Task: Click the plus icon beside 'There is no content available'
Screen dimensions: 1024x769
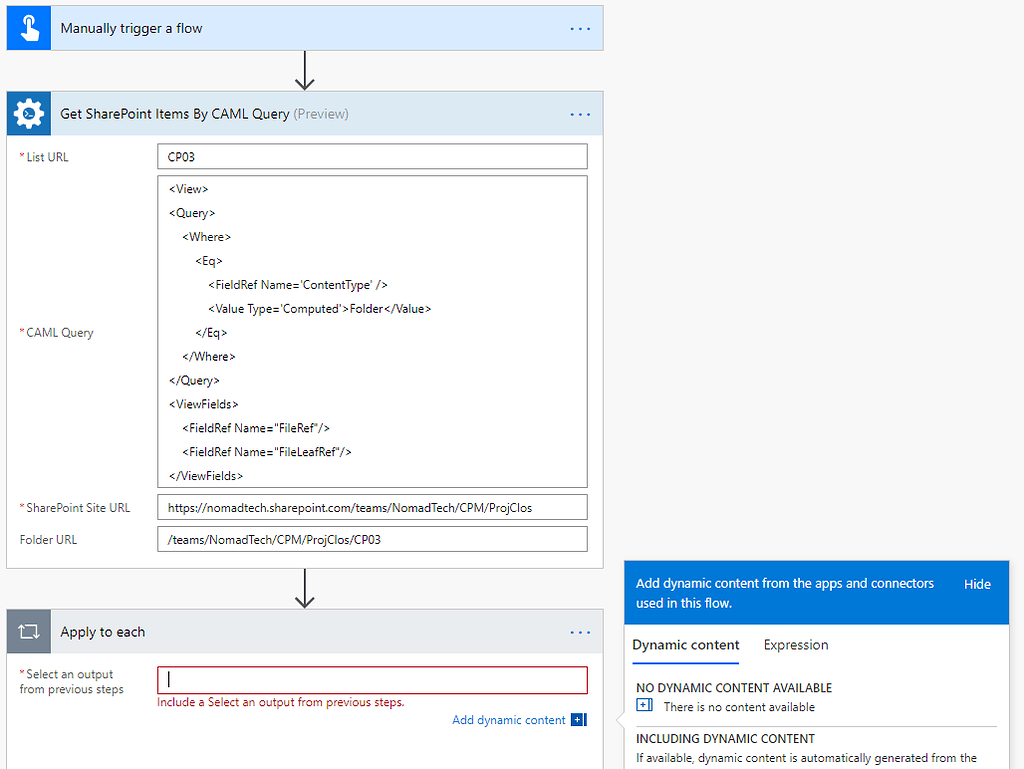Action: [645, 705]
